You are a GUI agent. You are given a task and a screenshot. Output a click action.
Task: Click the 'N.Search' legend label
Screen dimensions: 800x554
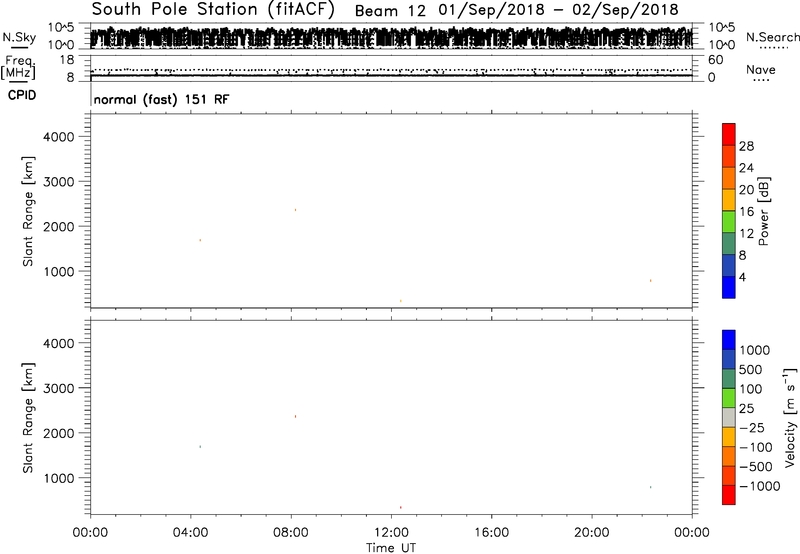772,37
